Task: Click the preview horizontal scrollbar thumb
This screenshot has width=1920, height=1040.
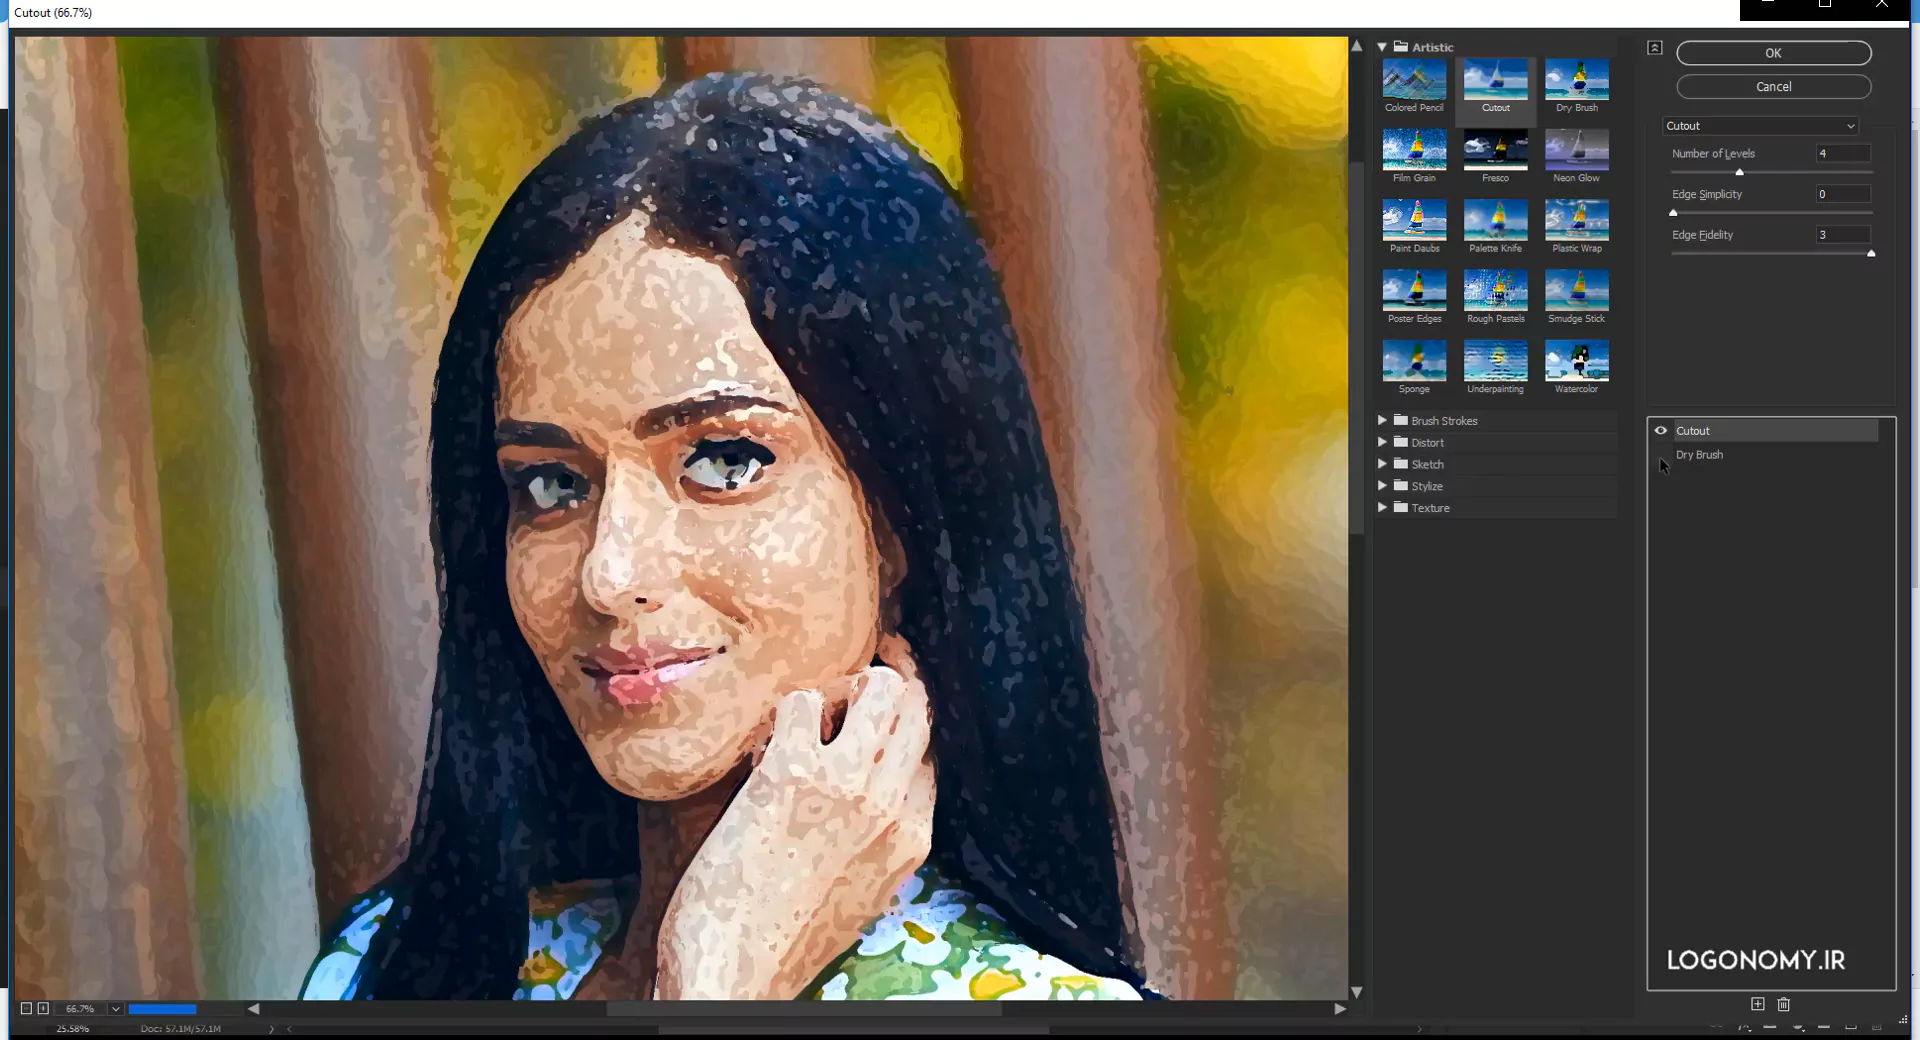Action: [804, 1009]
